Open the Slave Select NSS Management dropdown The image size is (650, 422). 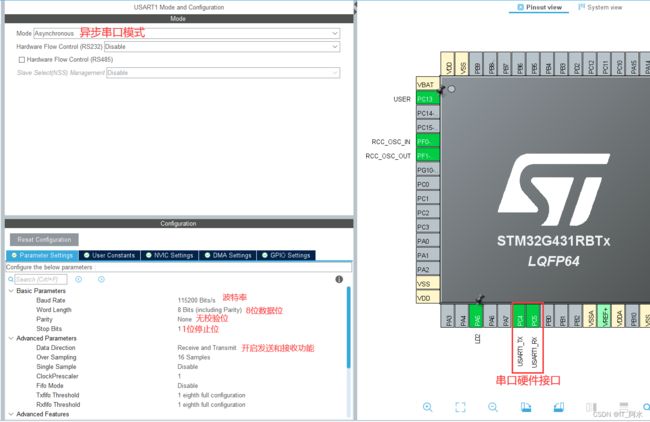pos(223,73)
